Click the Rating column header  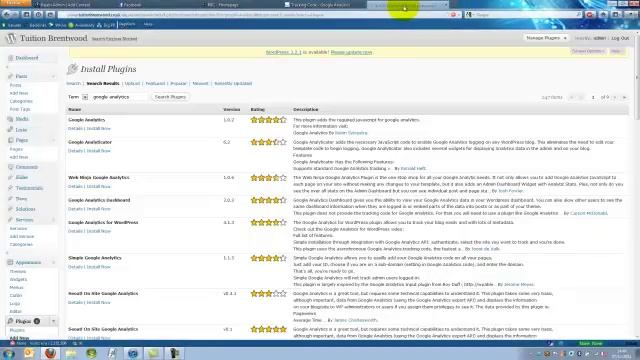258,110
